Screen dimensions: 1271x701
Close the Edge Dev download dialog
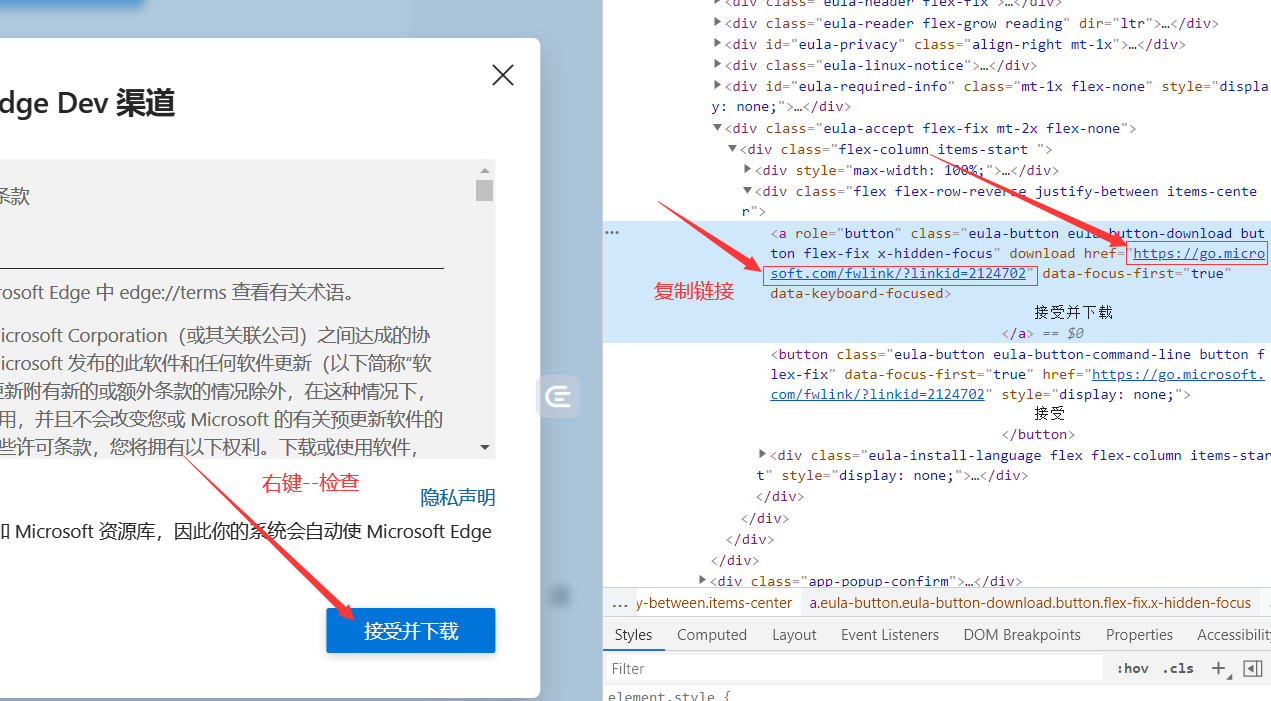click(503, 75)
